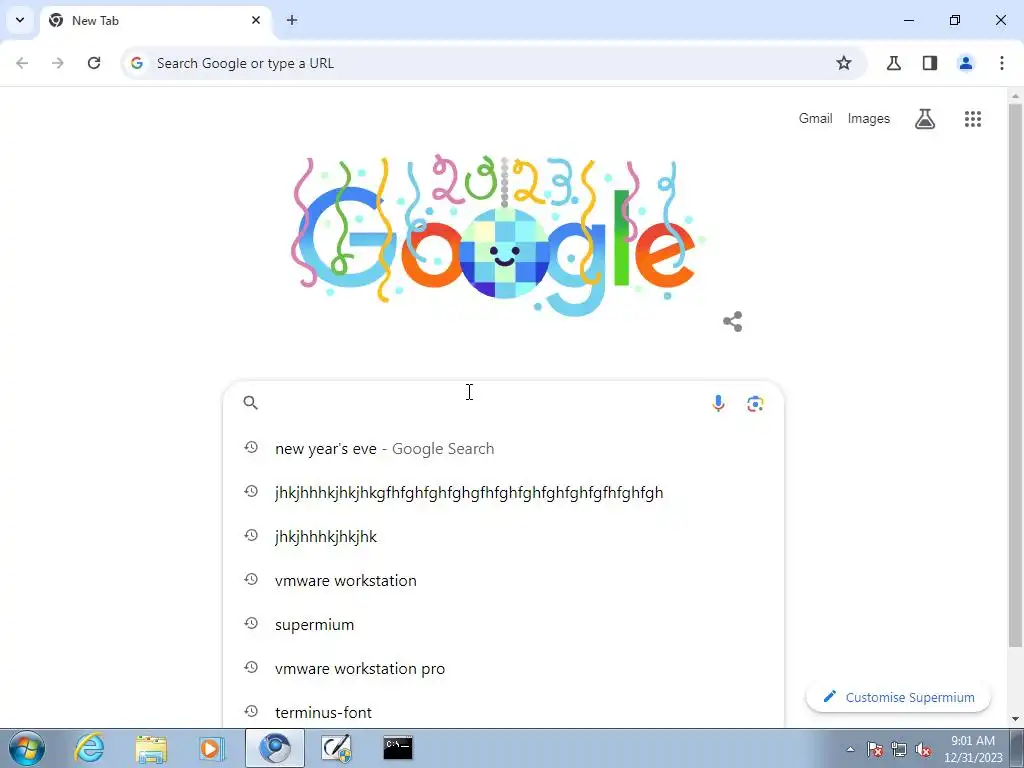Select the New Tab tab
1024x768 pixels.
point(155,21)
